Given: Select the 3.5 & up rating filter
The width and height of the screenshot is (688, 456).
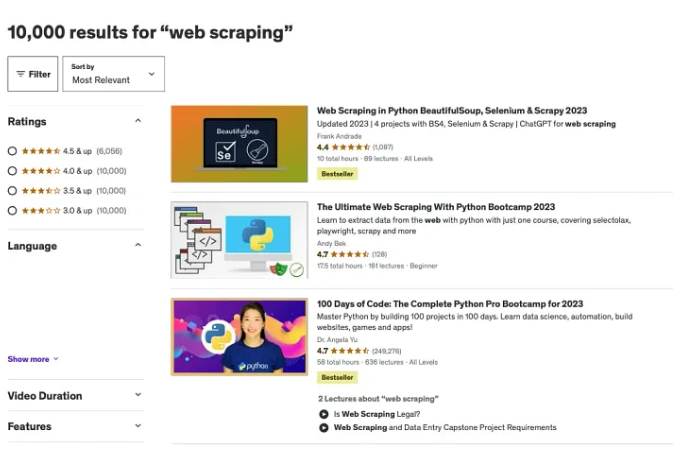Looking at the screenshot, I should 12,190.
